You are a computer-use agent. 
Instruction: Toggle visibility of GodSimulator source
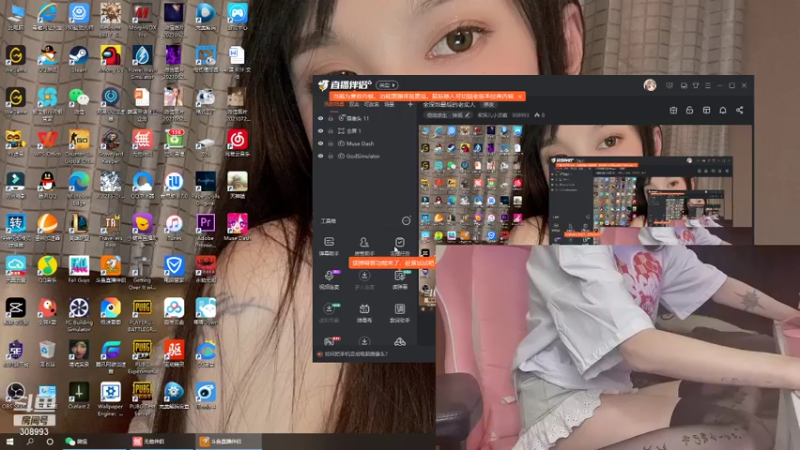(320, 156)
